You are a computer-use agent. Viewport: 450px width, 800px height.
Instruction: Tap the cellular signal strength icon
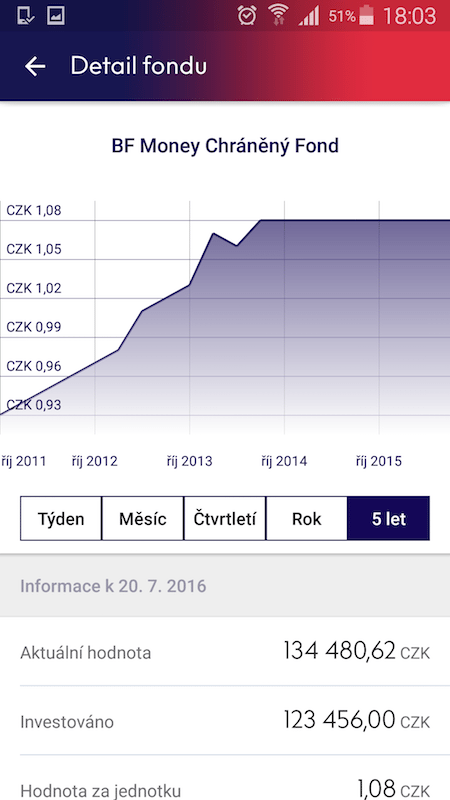click(309, 16)
